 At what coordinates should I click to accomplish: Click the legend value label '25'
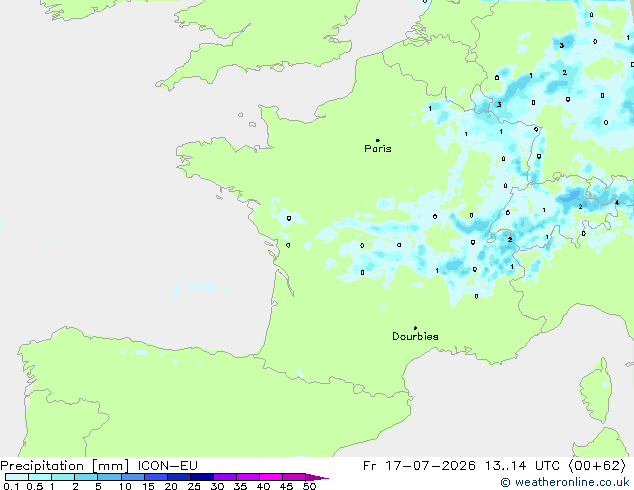(x=194, y=486)
